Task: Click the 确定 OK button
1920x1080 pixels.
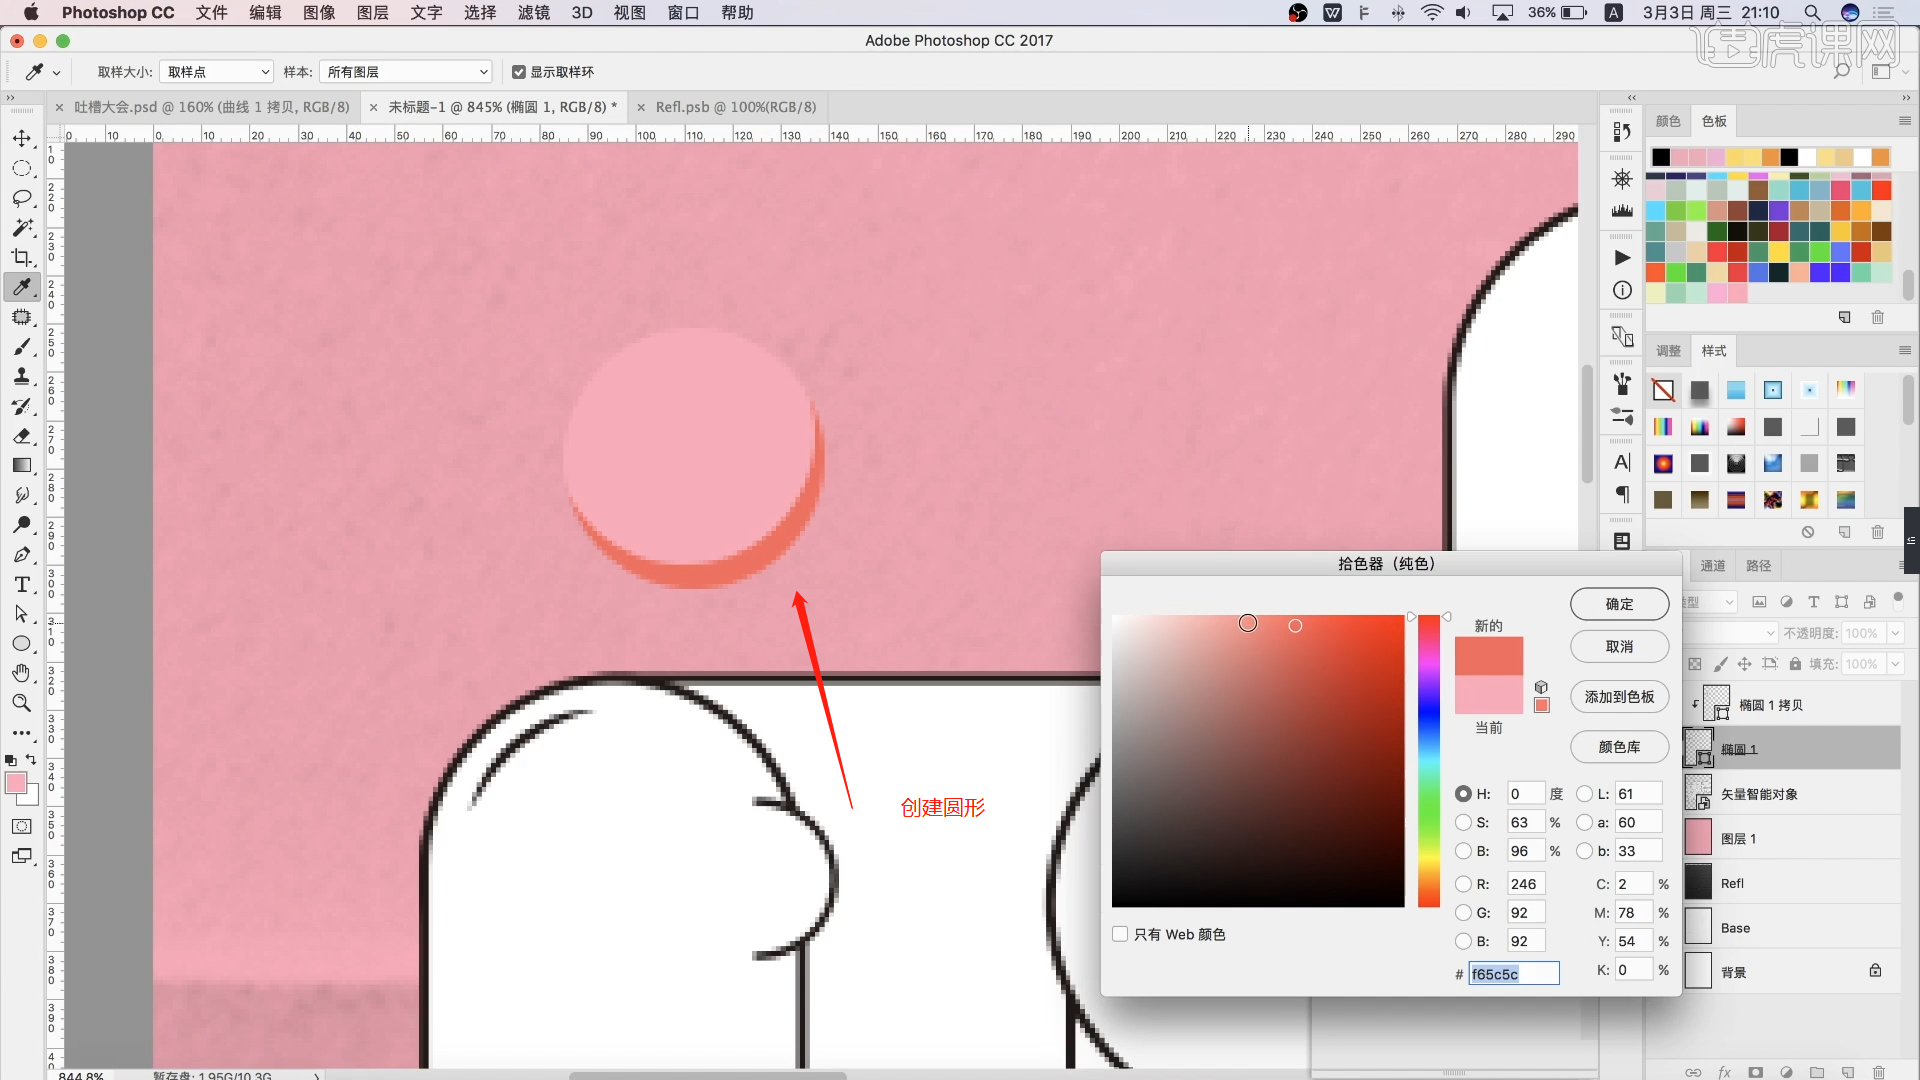Action: point(1619,604)
